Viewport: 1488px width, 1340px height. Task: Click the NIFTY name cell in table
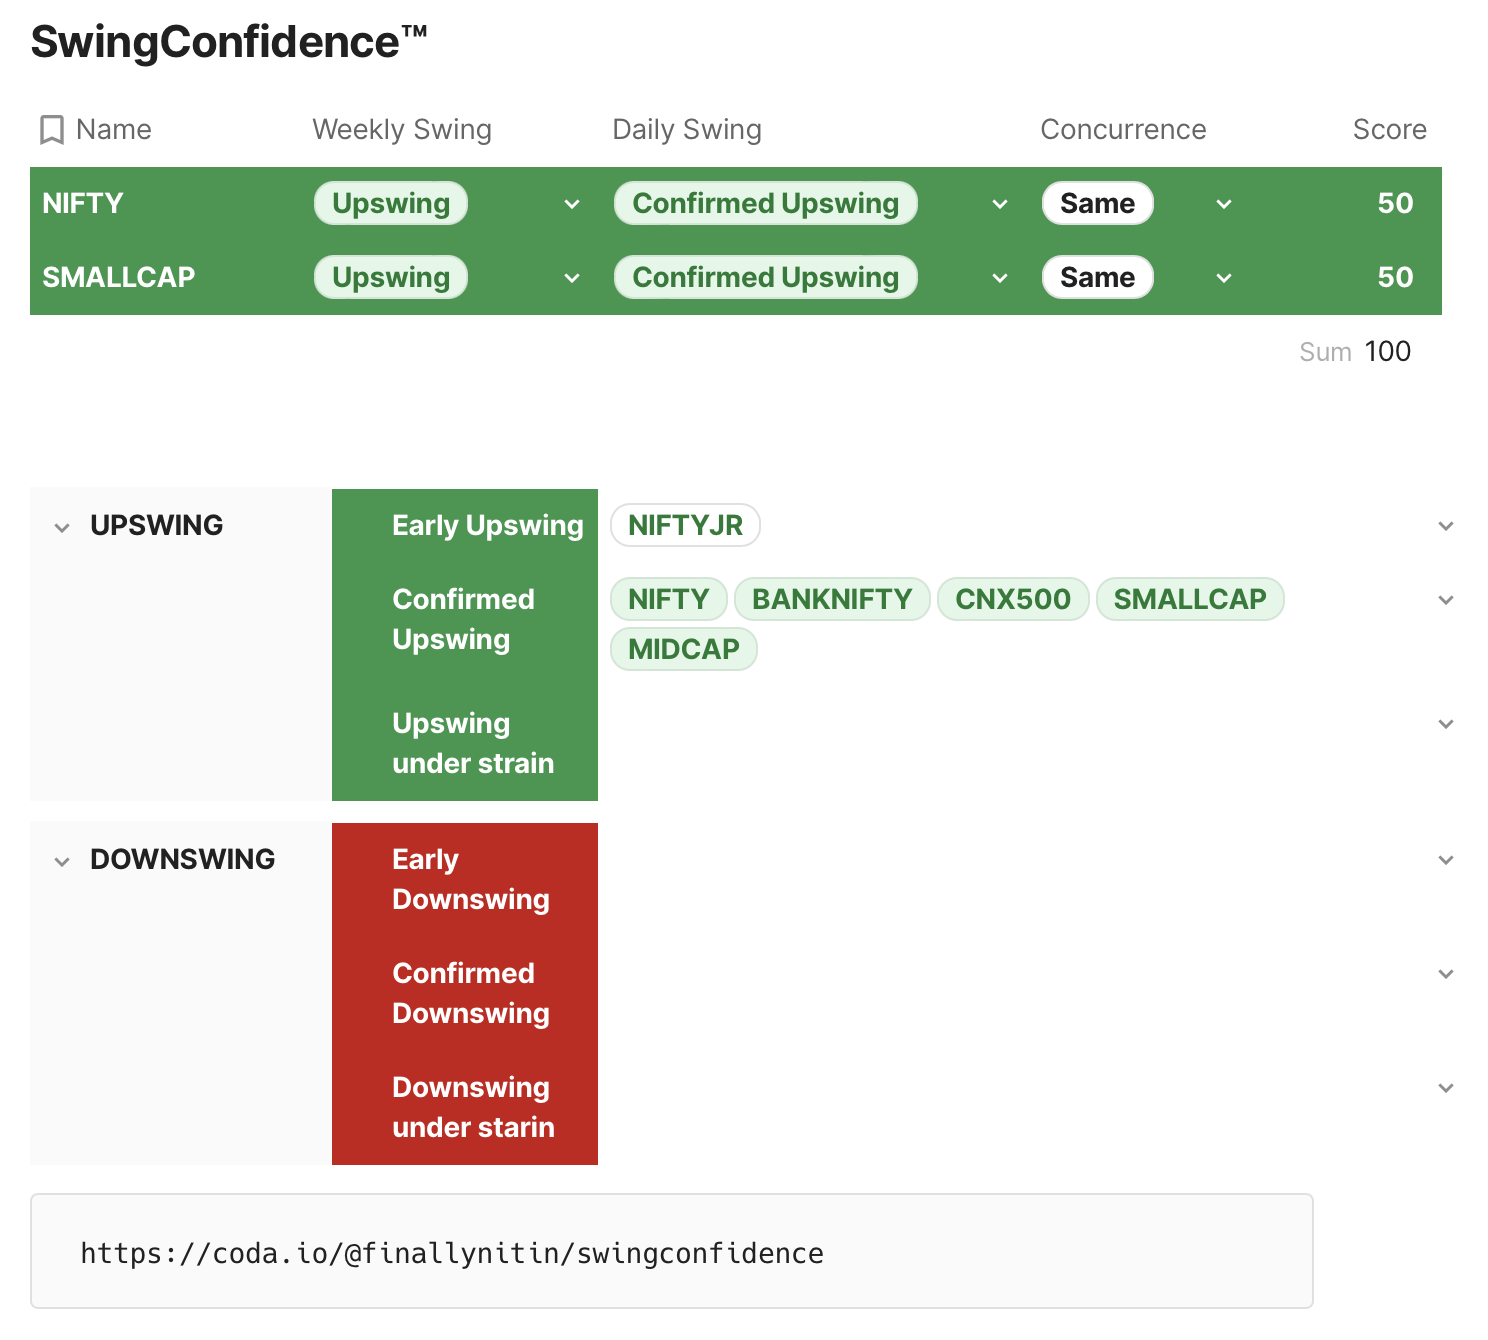click(x=83, y=204)
